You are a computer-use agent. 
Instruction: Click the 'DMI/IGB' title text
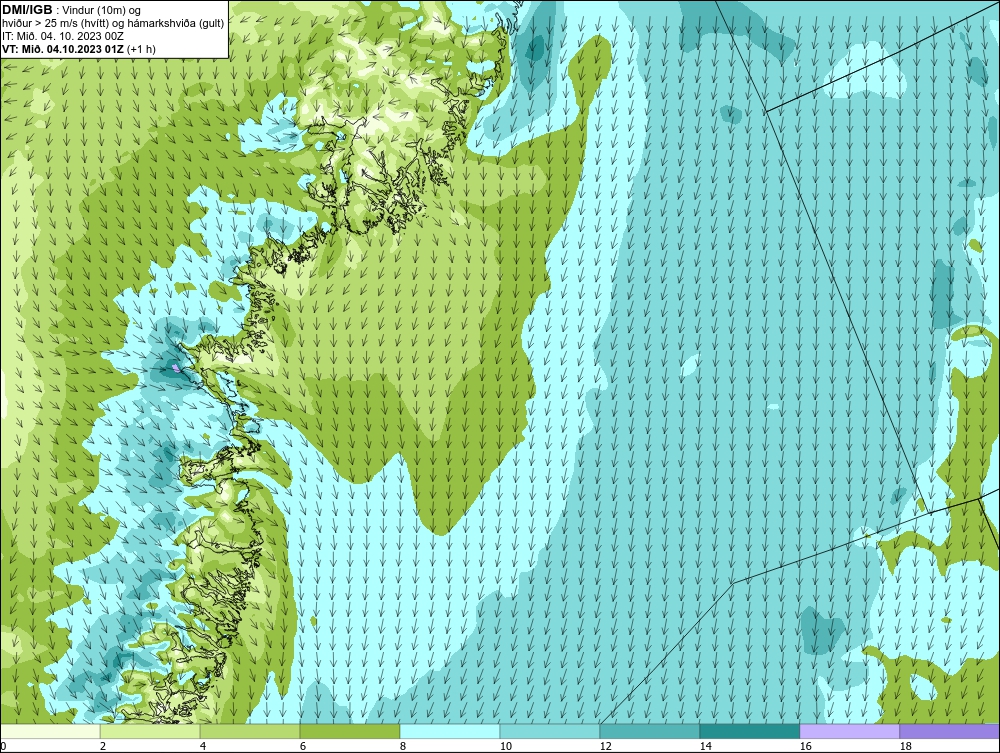pyautogui.click(x=27, y=10)
